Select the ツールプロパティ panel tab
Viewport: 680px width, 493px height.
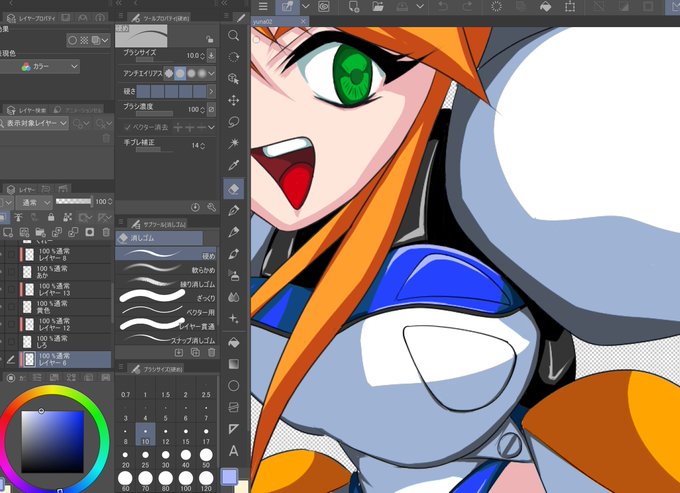click(x=160, y=18)
